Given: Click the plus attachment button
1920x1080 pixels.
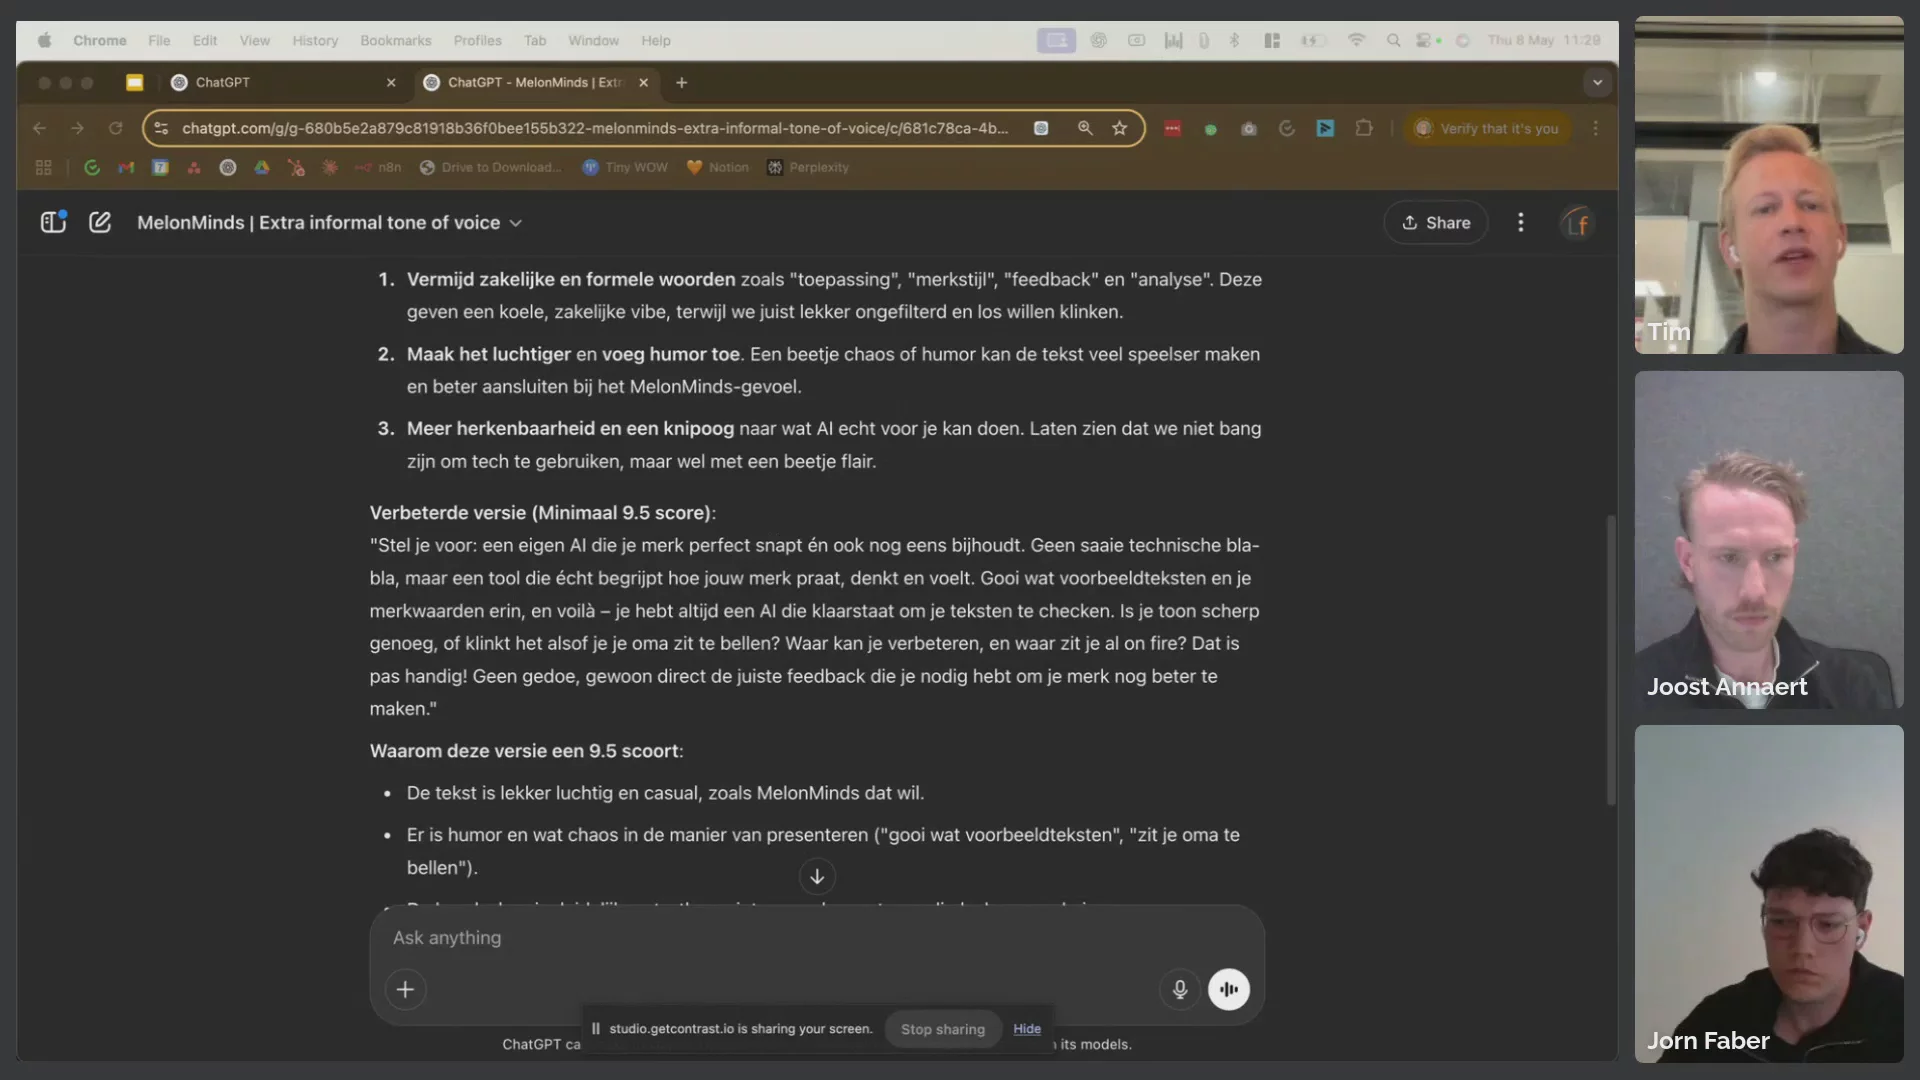Looking at the screenshot, I should click(405, 989).
